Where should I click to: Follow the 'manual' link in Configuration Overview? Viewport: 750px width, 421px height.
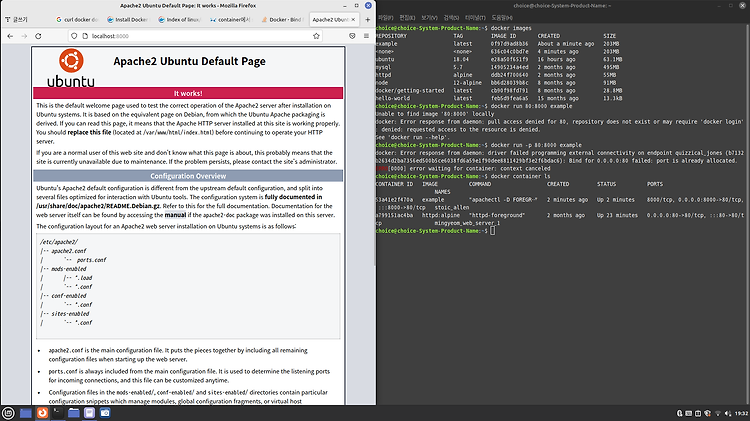(x=175, y=215)
